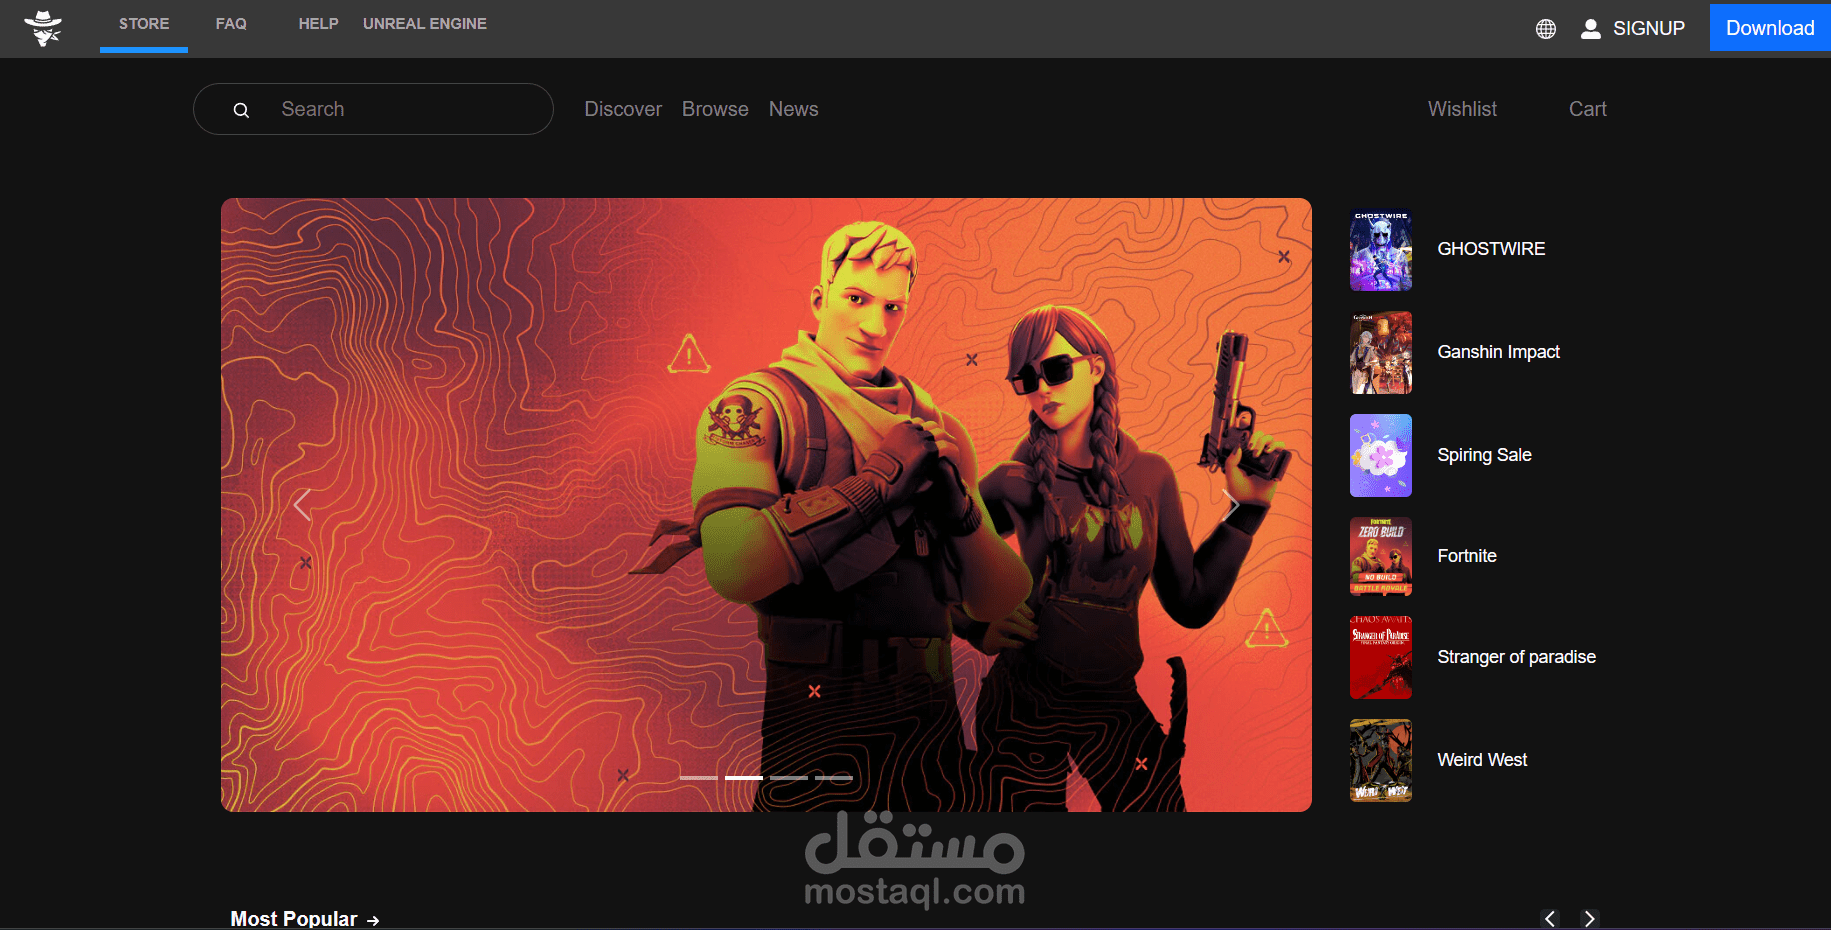Click the fourth slide indicator

834,777
